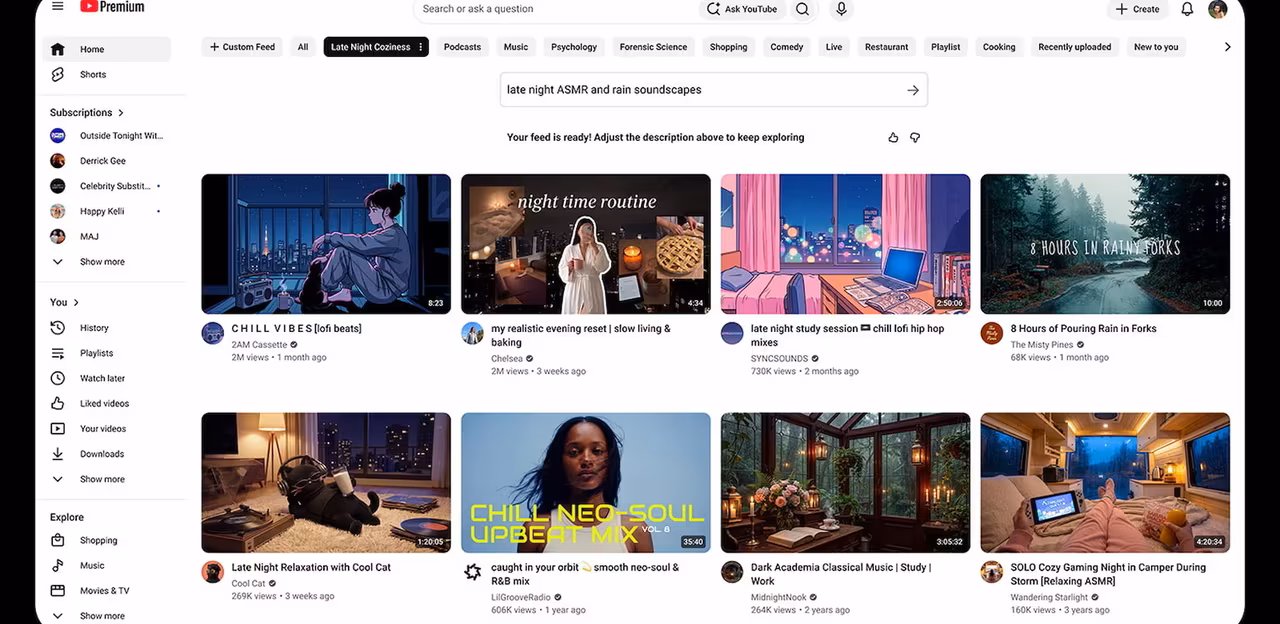The height and width of the screenshot is (624, 1280).
Task: Select the Forensic Science filter chip
Action: pos(653,47)
